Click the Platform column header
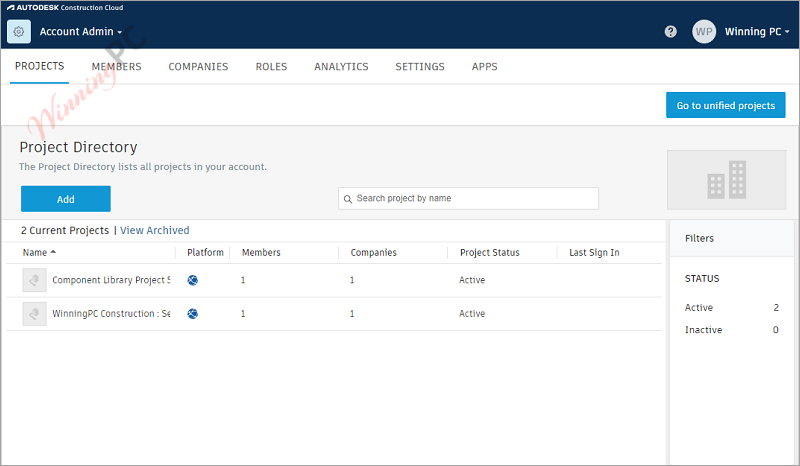Viewport: 800px width, 466px height. [x=205, y=253]
